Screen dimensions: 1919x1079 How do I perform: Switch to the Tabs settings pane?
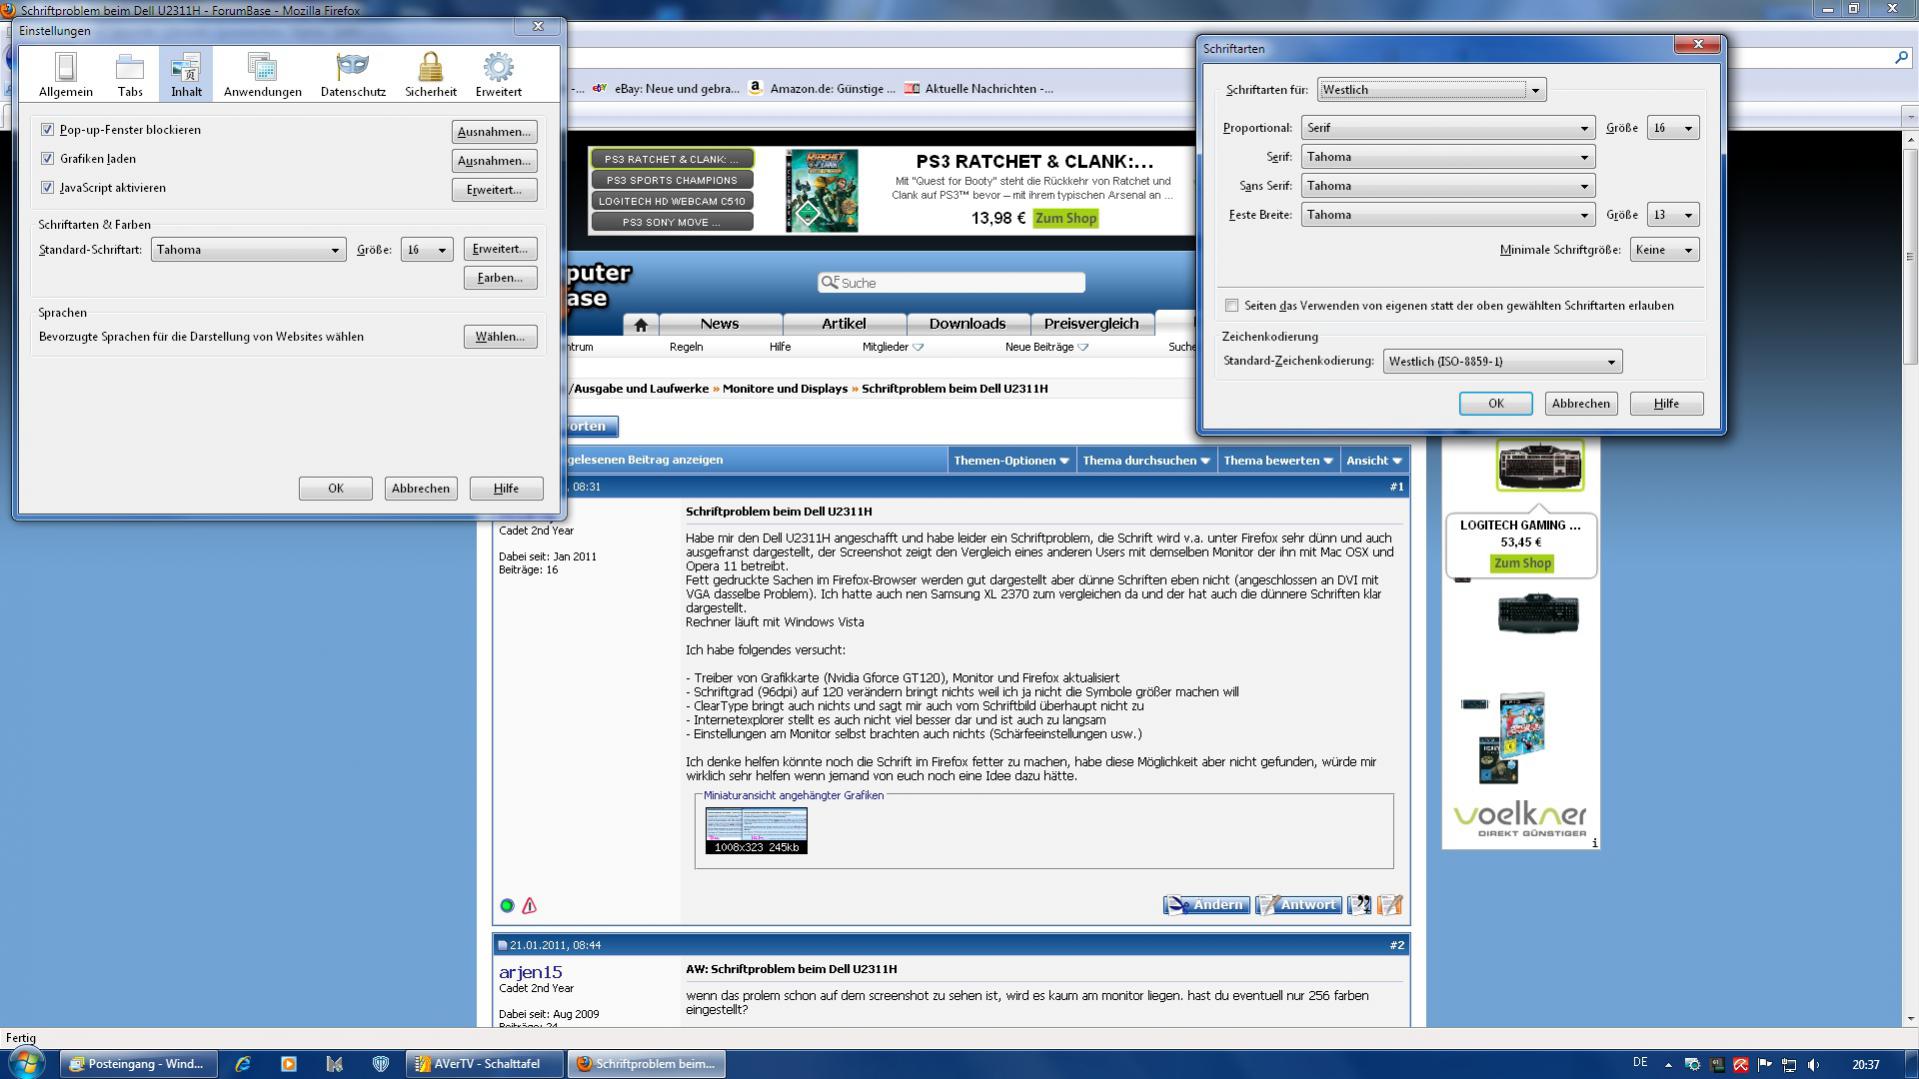130,75
